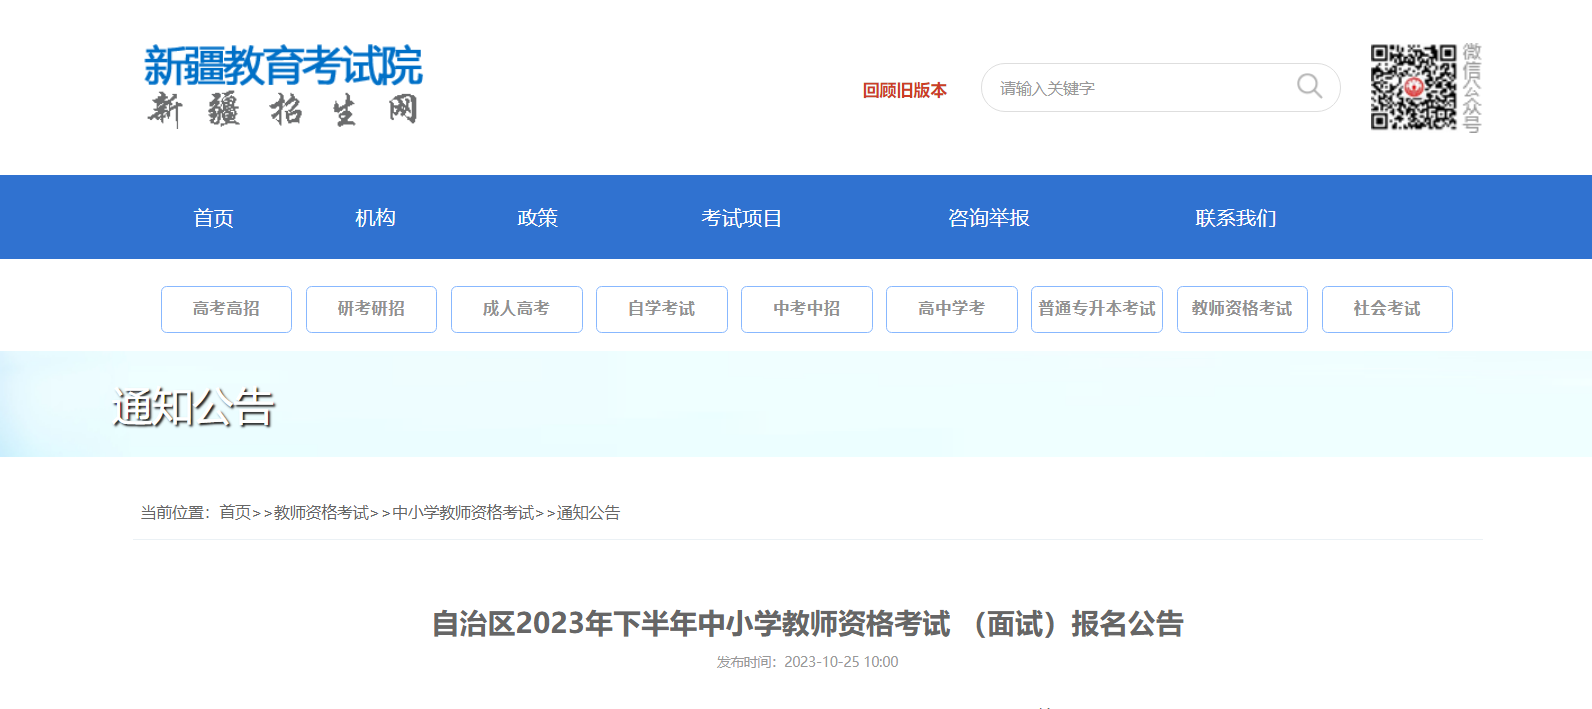
Task: Select the 教师资格考试 category button
Action: point(1242,309)
